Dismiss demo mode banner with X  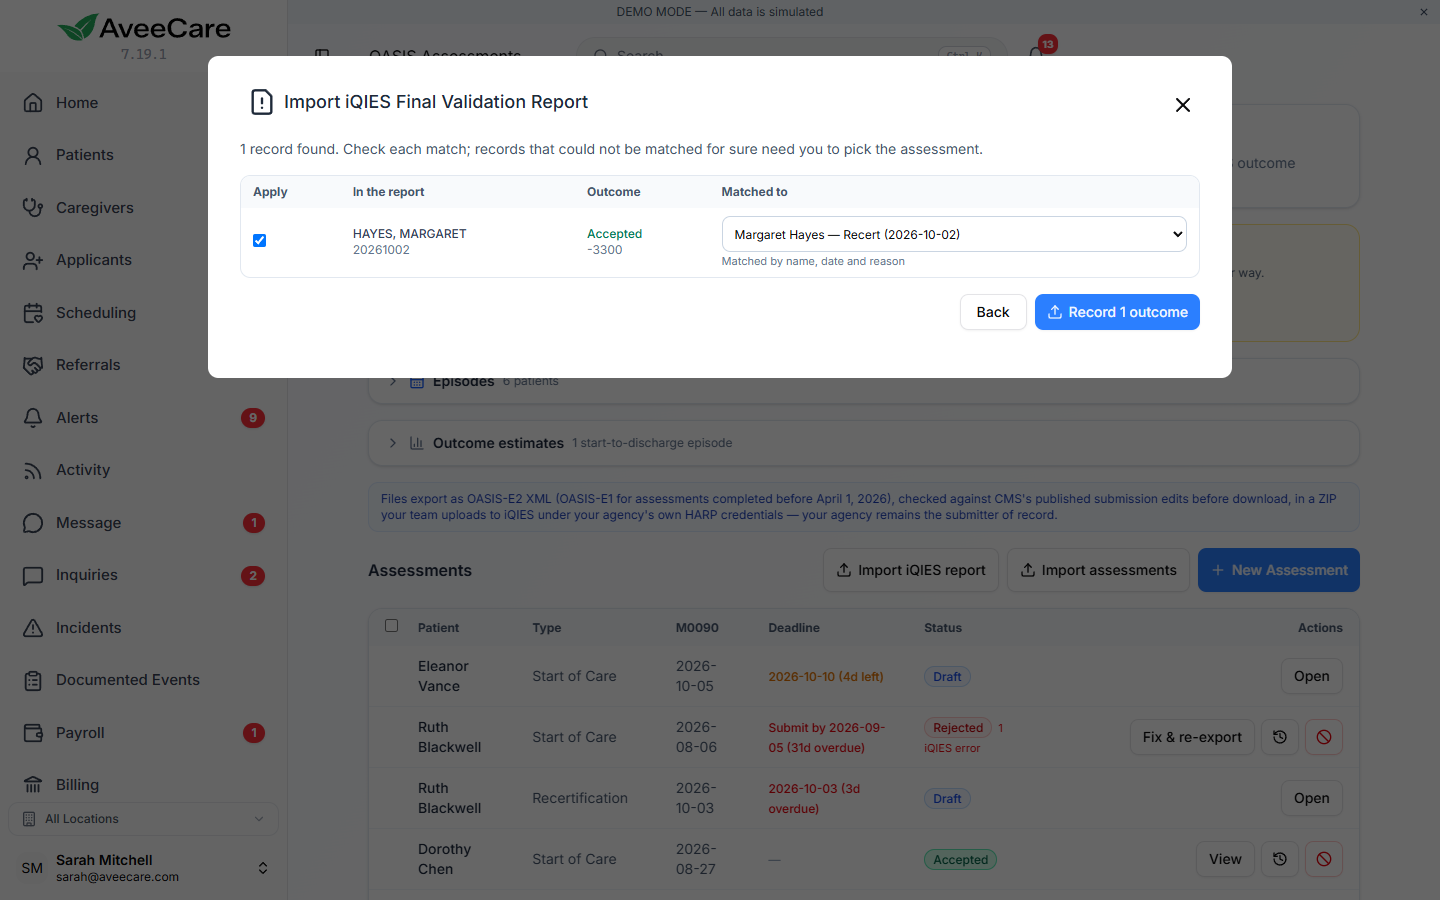pyautogui.click(x=1424, y=12)
